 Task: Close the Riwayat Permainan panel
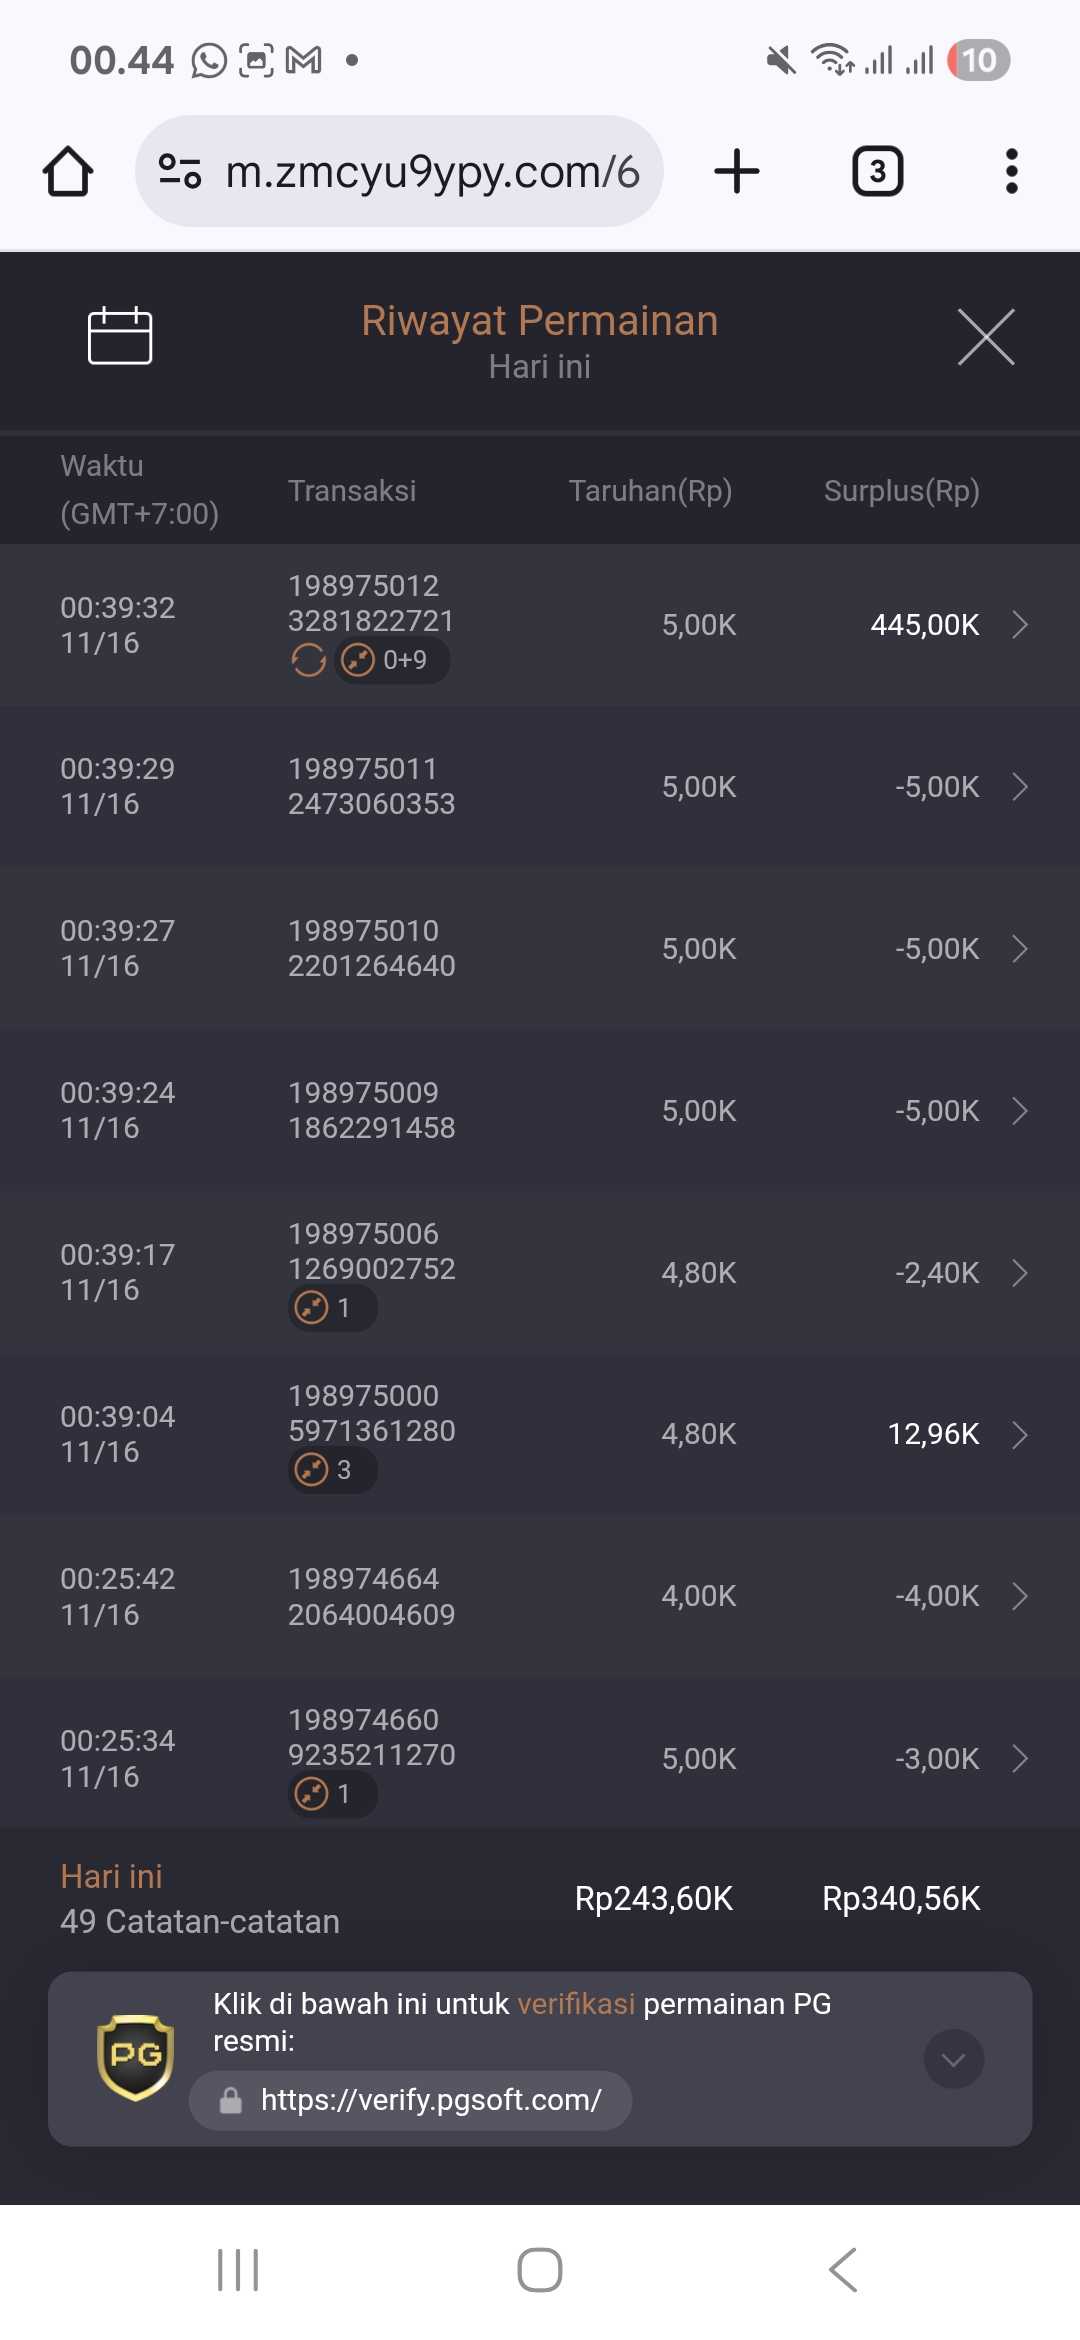pos(985,337)
